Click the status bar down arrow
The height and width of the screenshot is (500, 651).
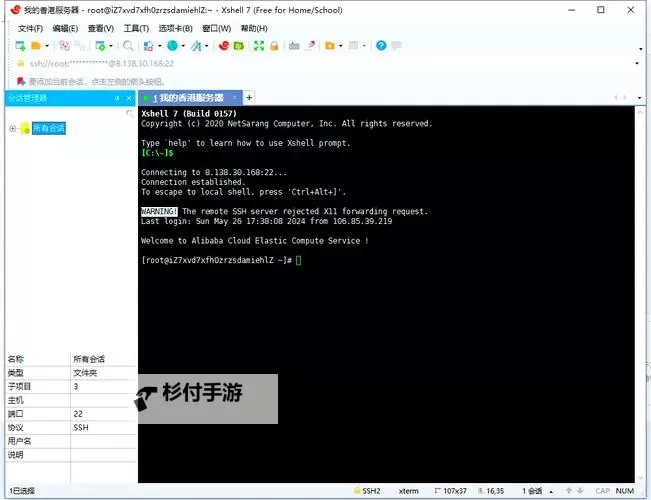coord(580,491)
